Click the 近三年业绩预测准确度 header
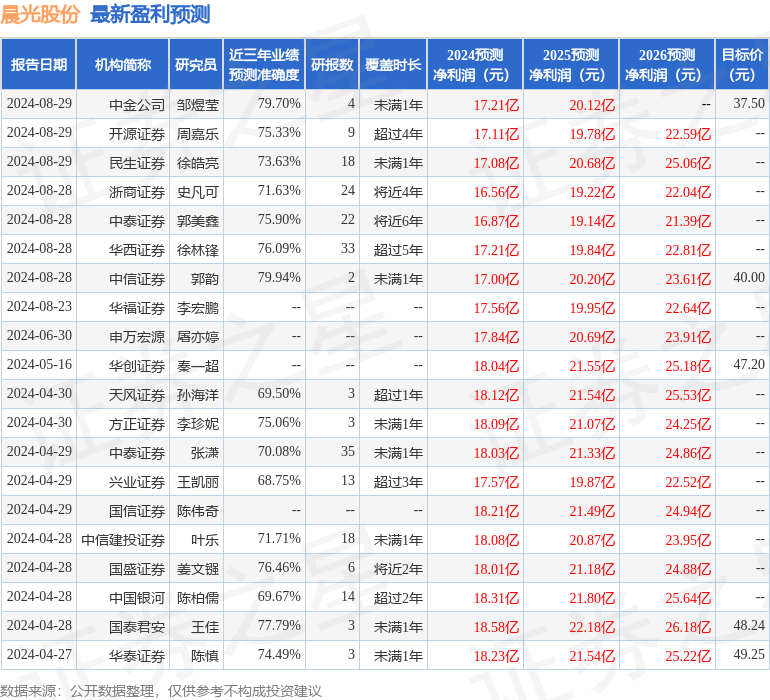Screen dimensions: 770x700 coord(264,64)
